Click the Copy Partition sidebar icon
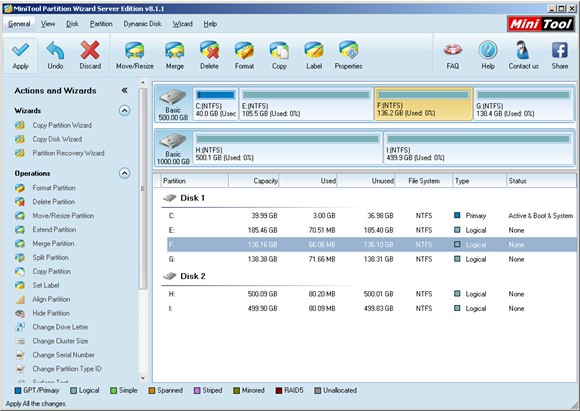Viewport: 580px width, 411px height. pyautogui.click(x=20, y=271)
